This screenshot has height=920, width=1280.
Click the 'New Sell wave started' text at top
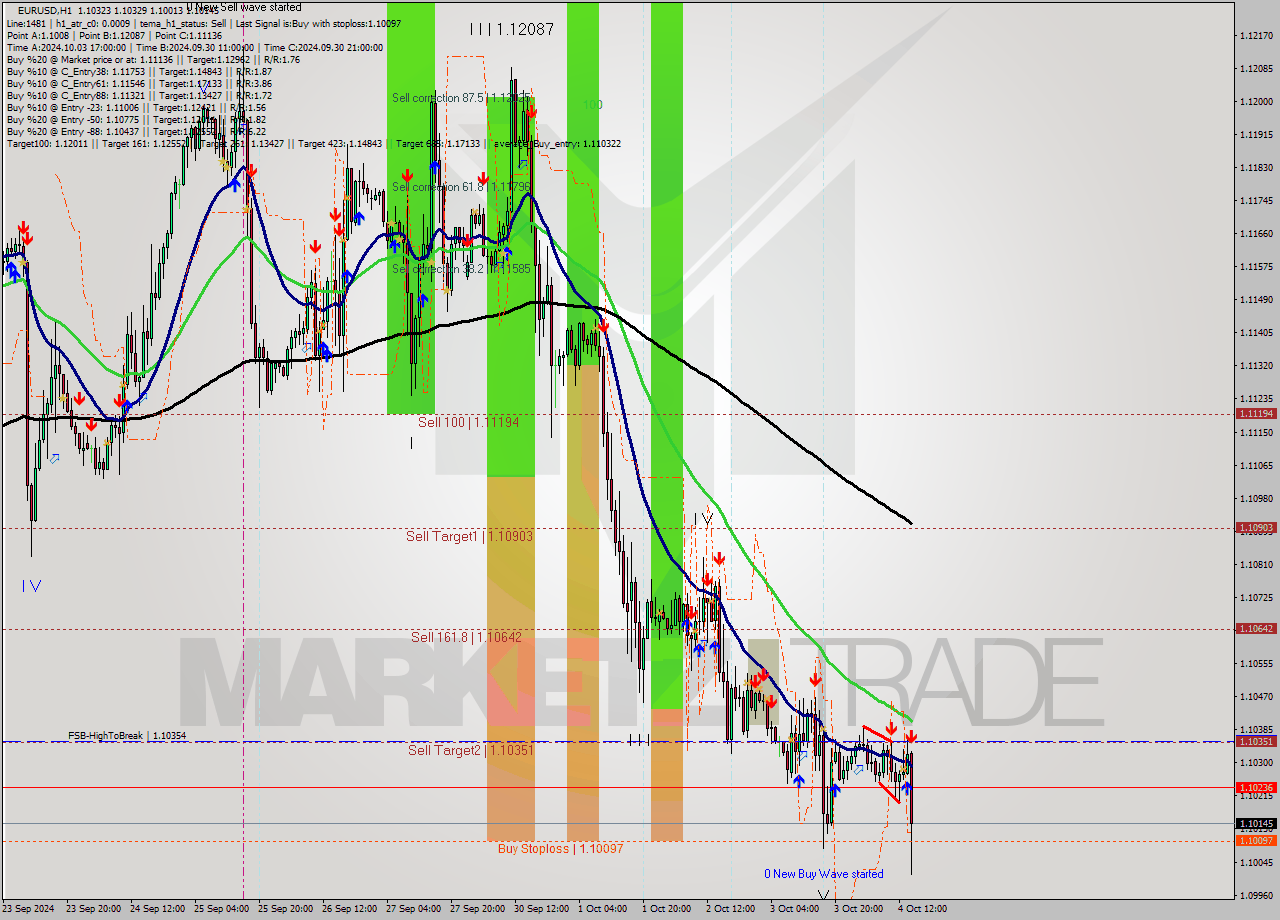(x=249, y=7)
